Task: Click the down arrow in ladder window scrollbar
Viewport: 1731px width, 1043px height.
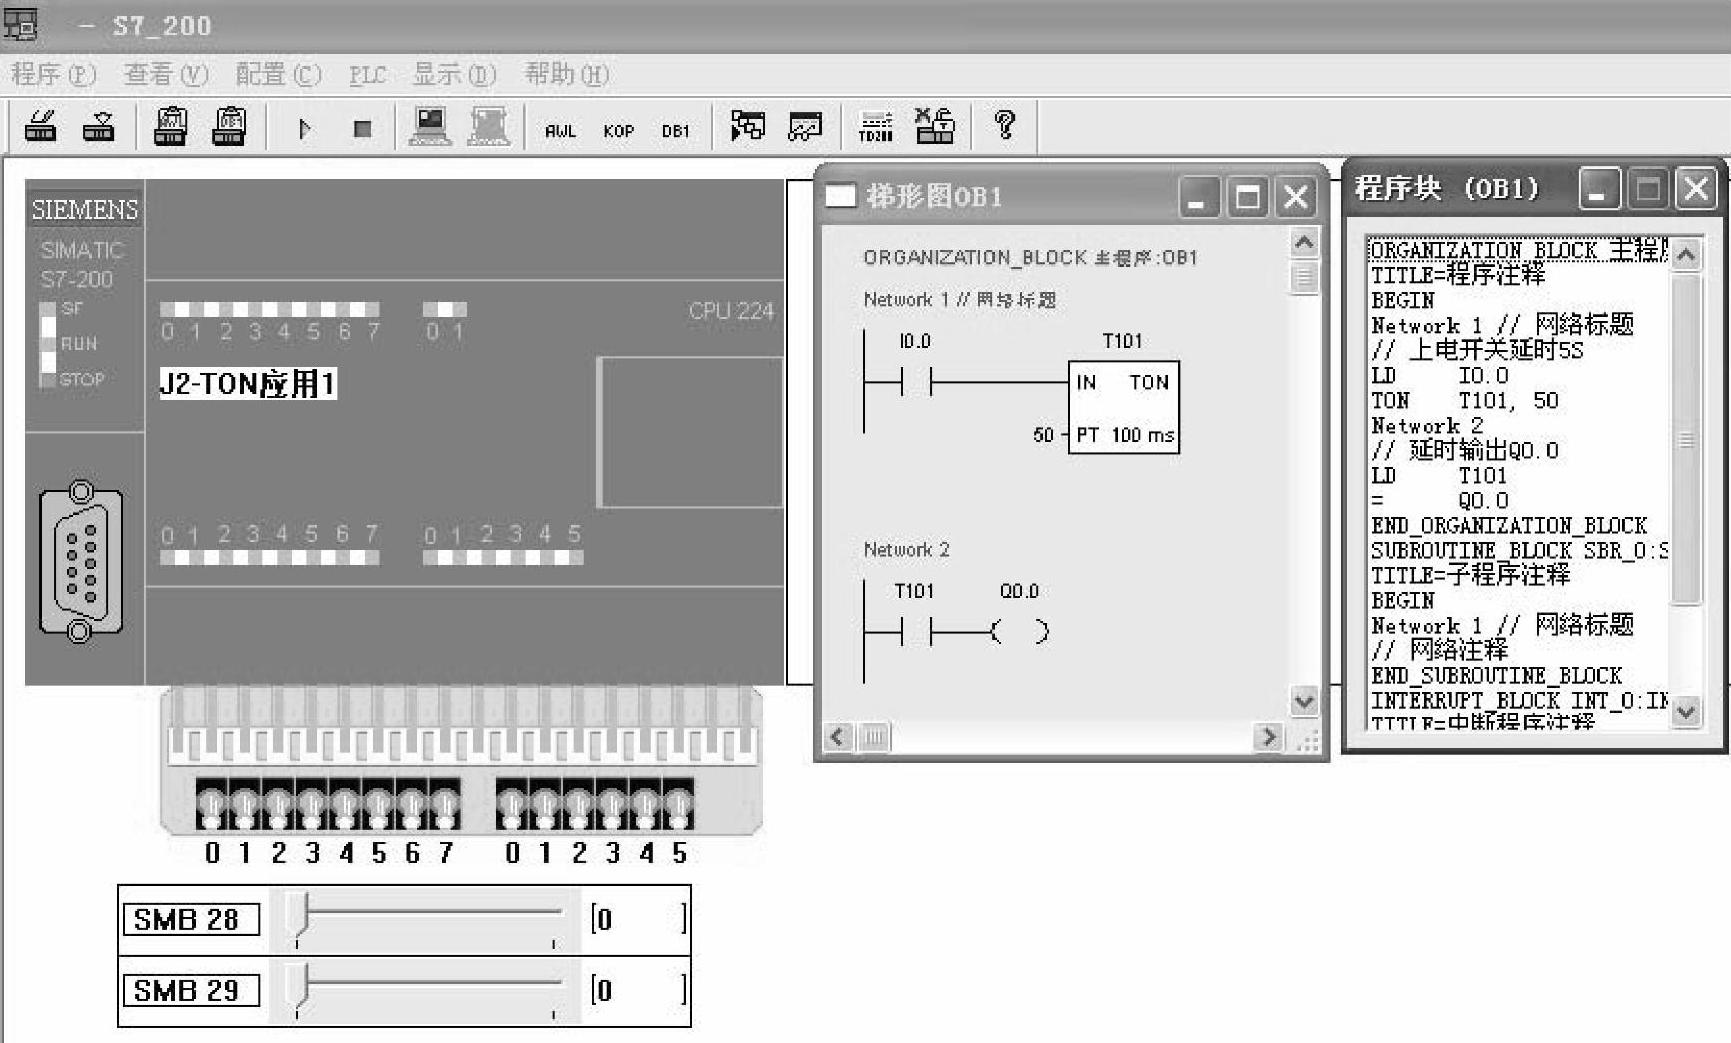Action: [x=1304, y=702]
